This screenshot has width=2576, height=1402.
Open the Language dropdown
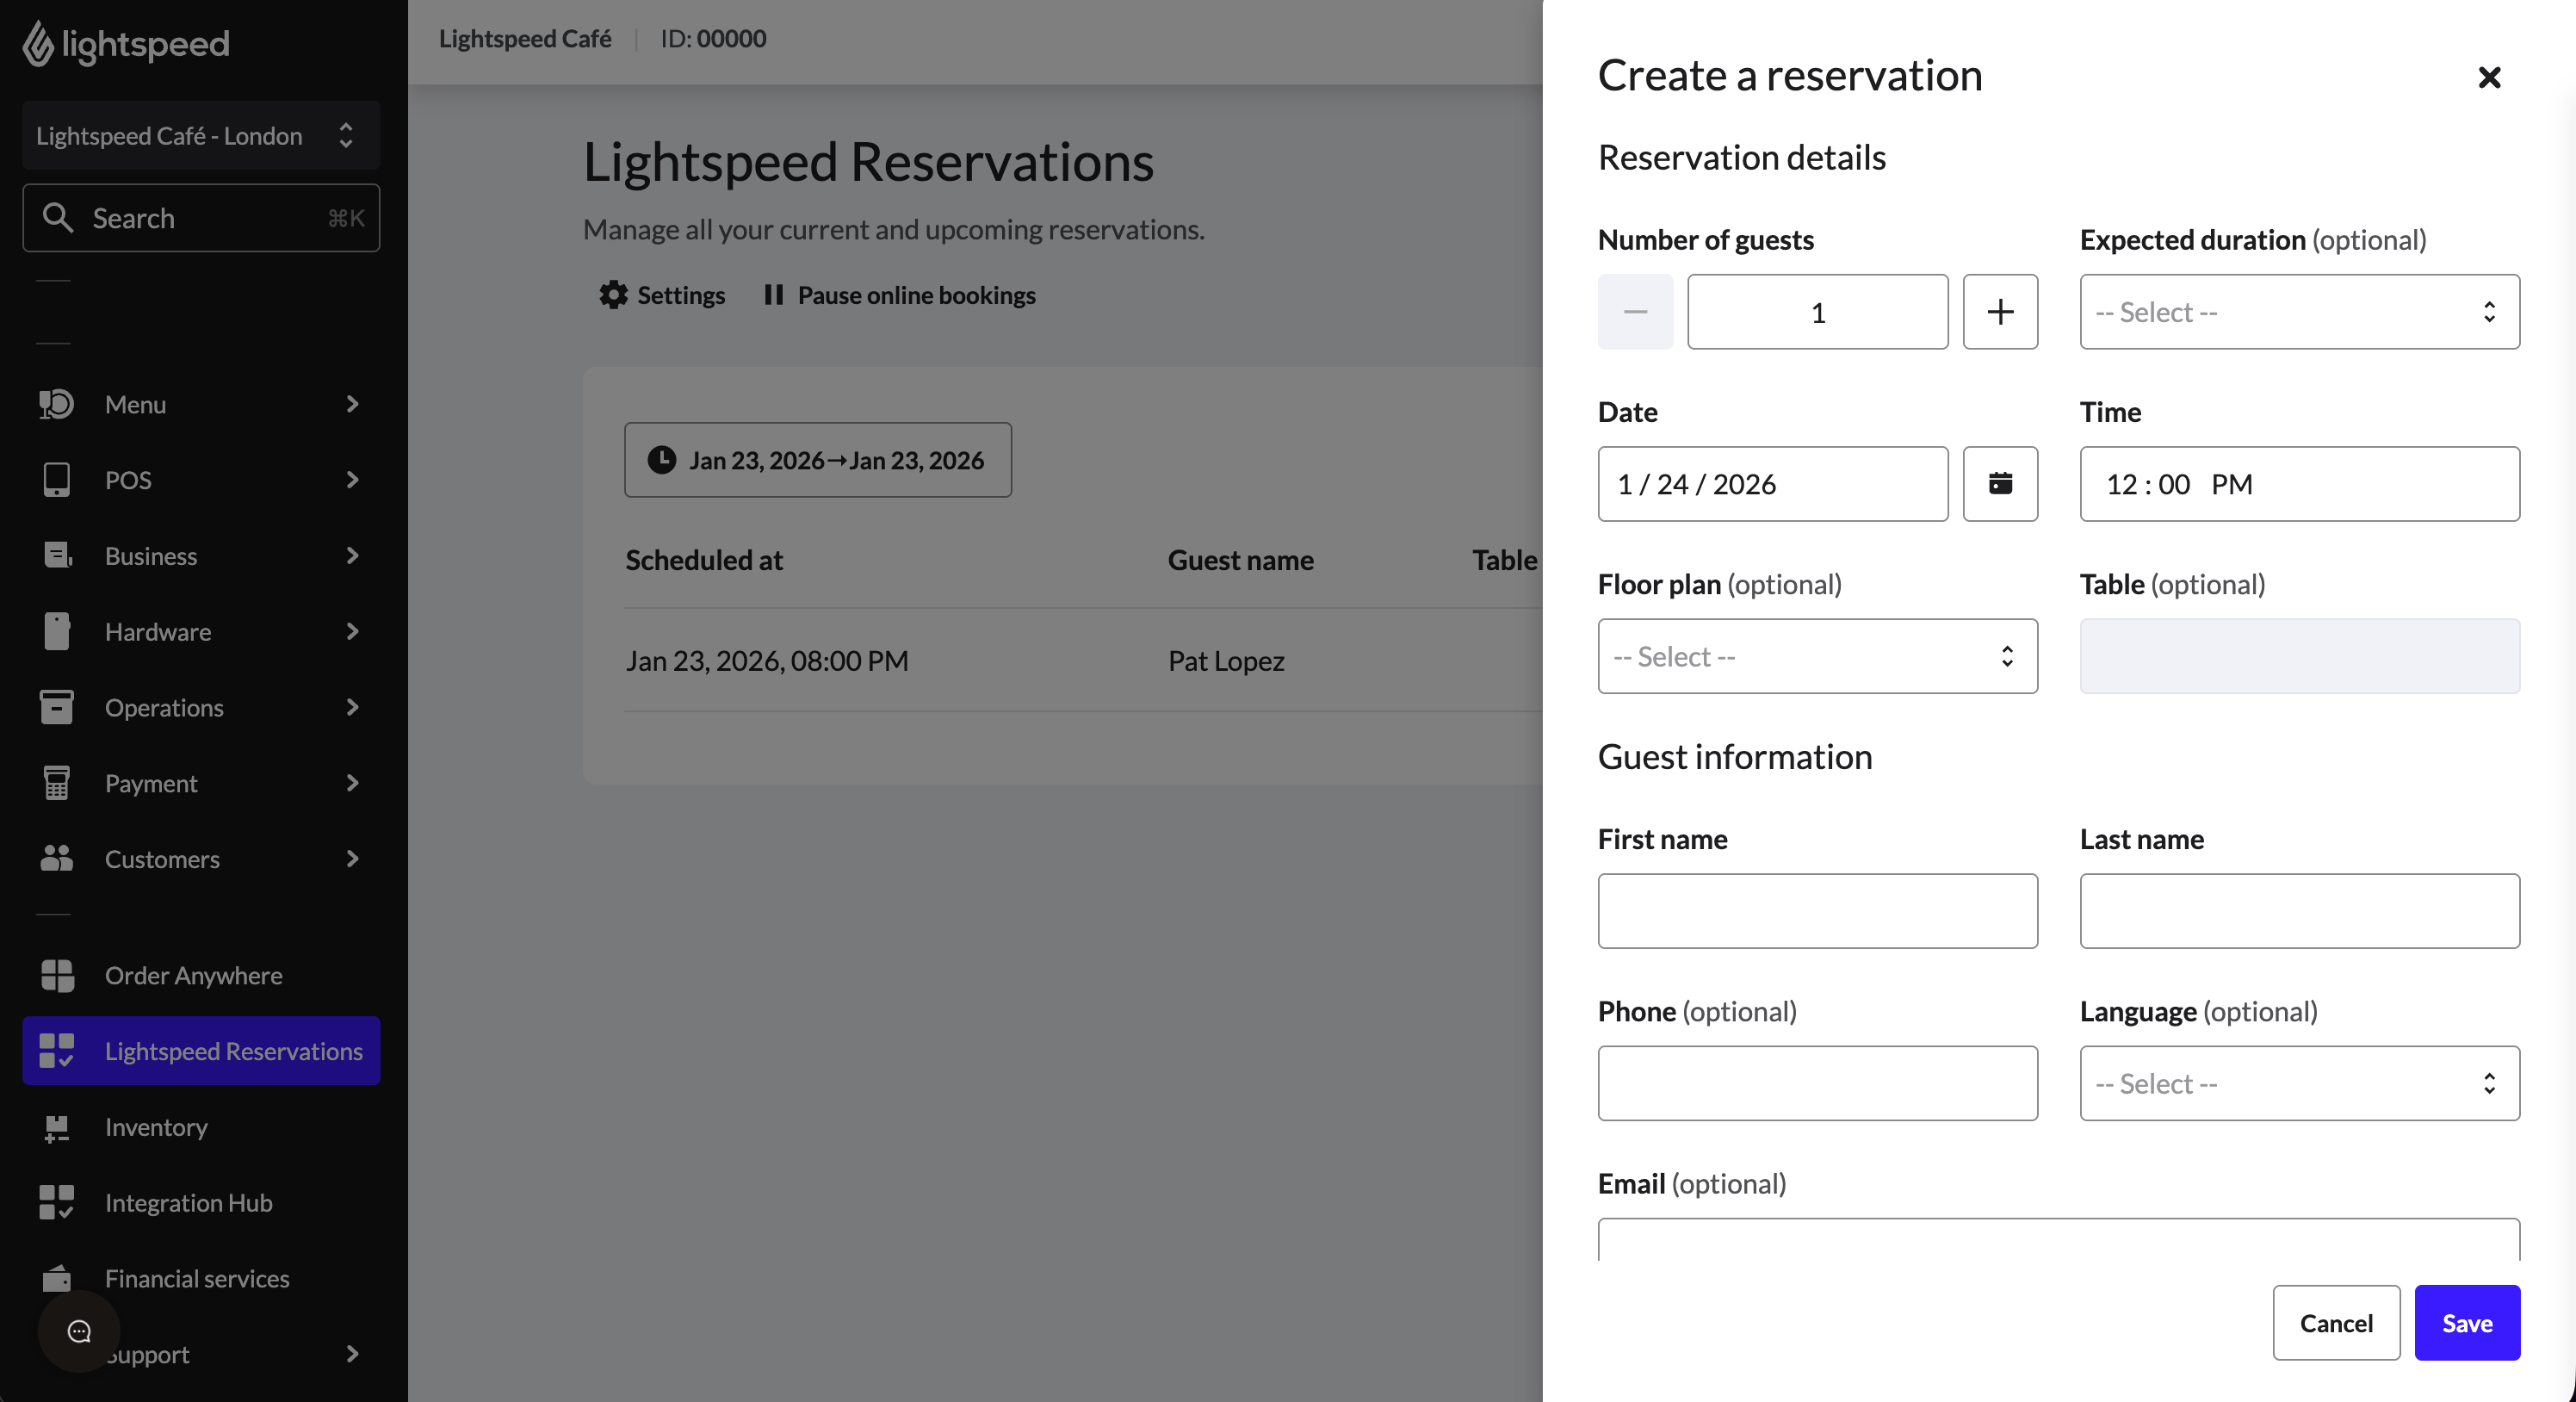(x=2298, y=1083)
